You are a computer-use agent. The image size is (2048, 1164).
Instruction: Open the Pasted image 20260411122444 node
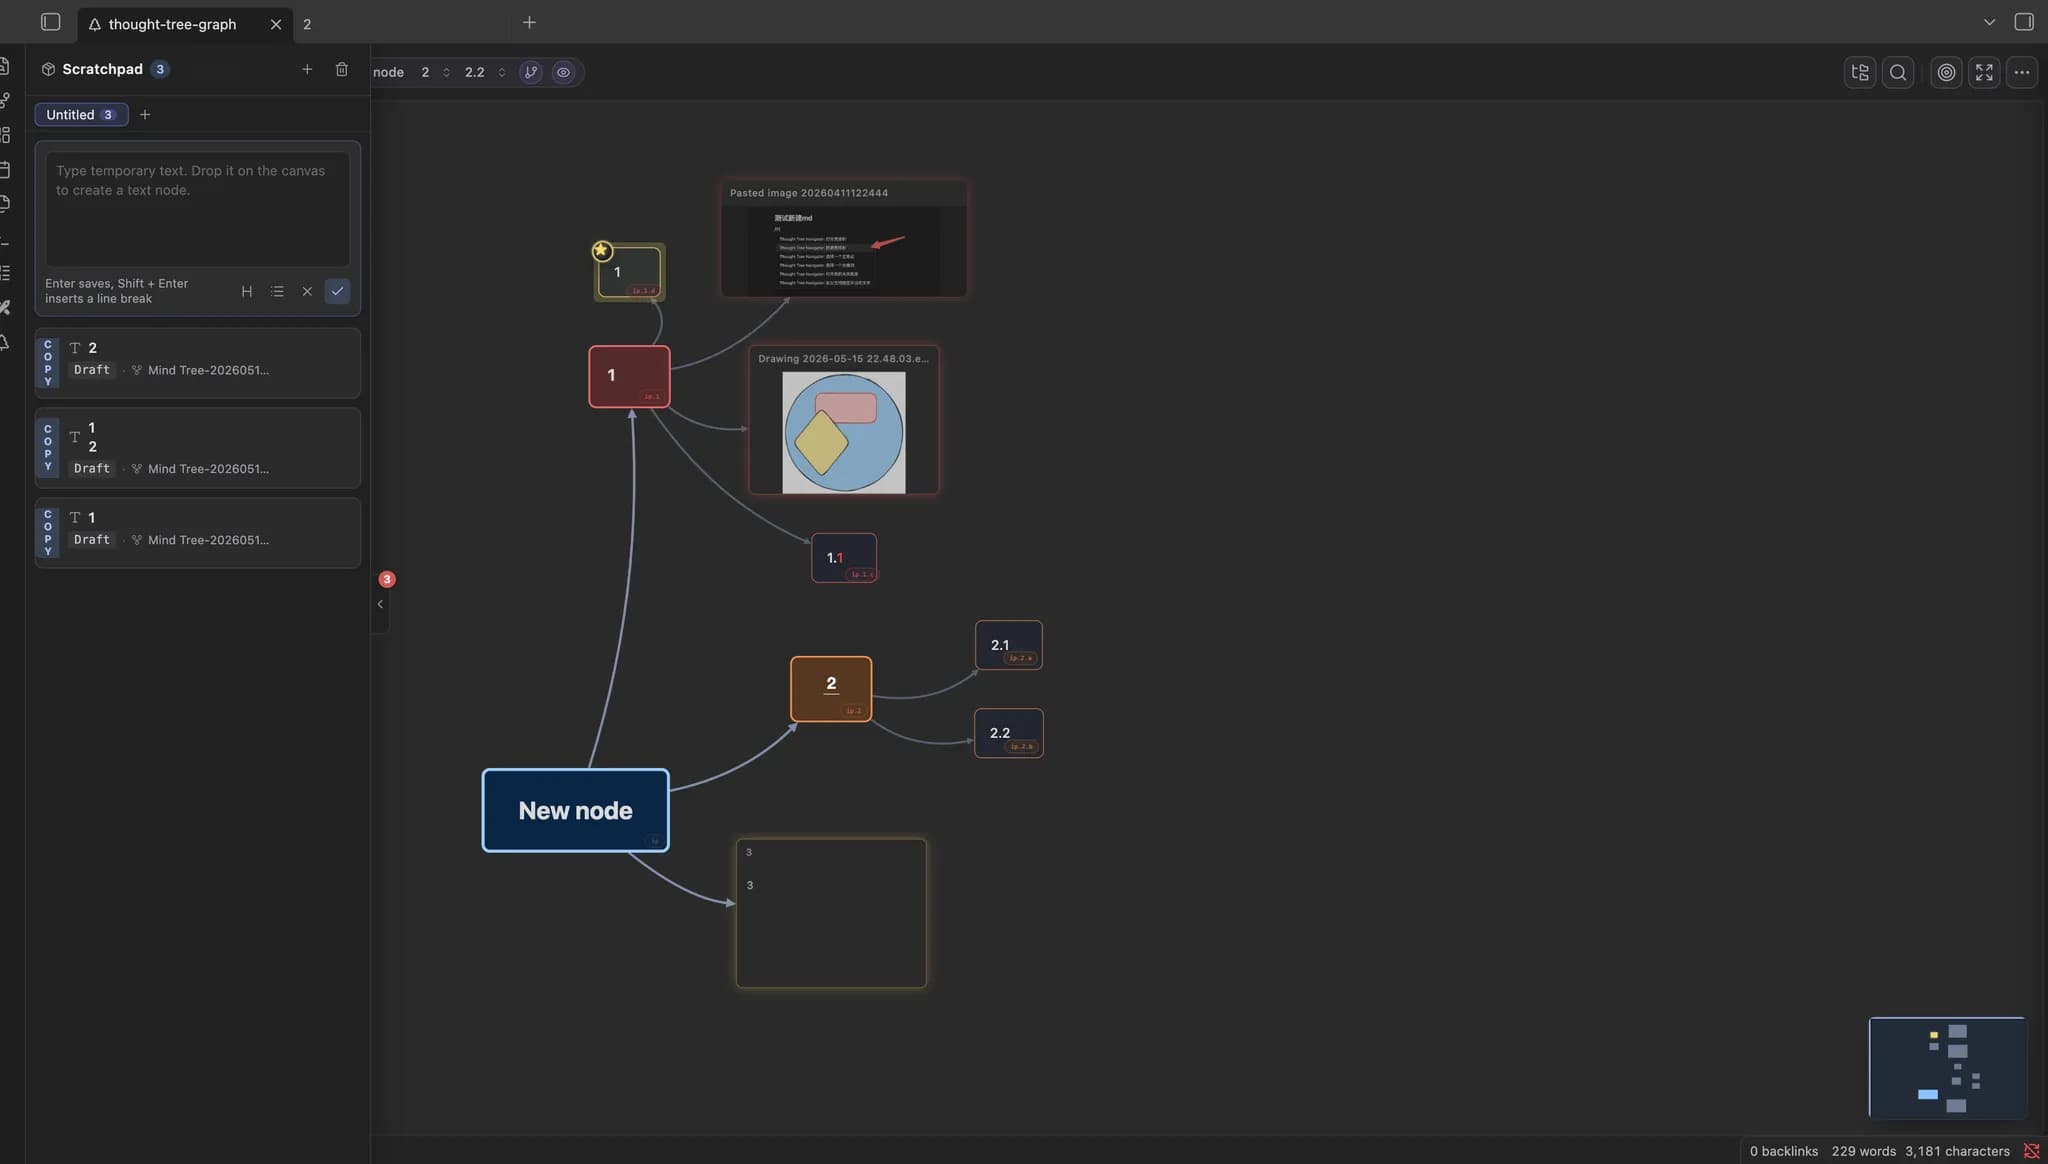(x=844, y=238)
